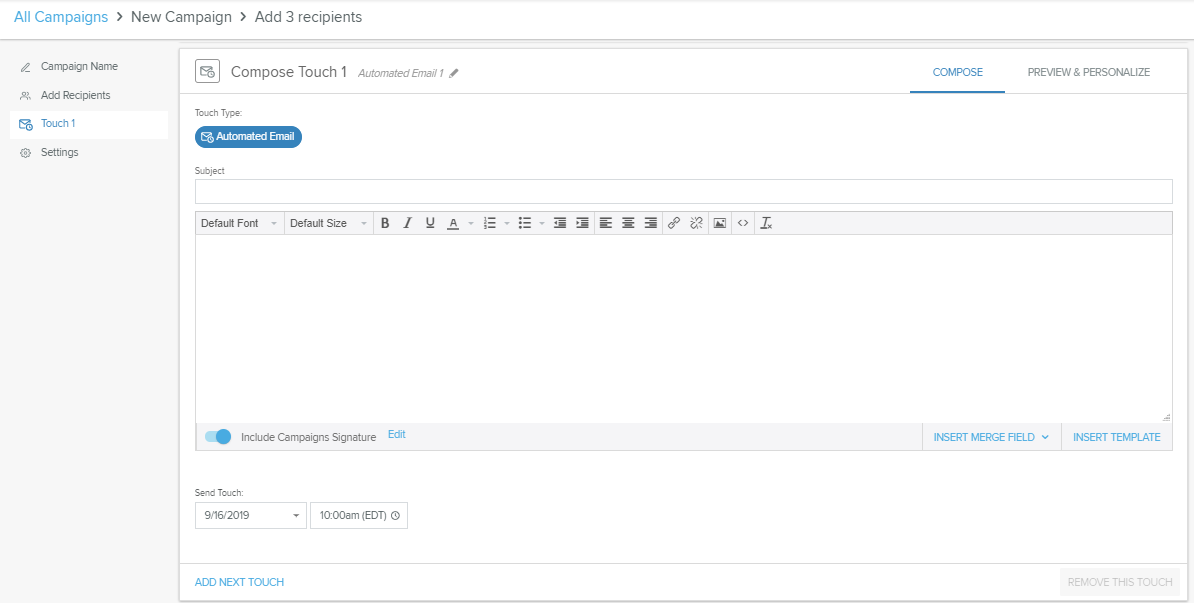Decrease indent using the outdent icon
Screen dimensions: 1194x603
(560, 223)
